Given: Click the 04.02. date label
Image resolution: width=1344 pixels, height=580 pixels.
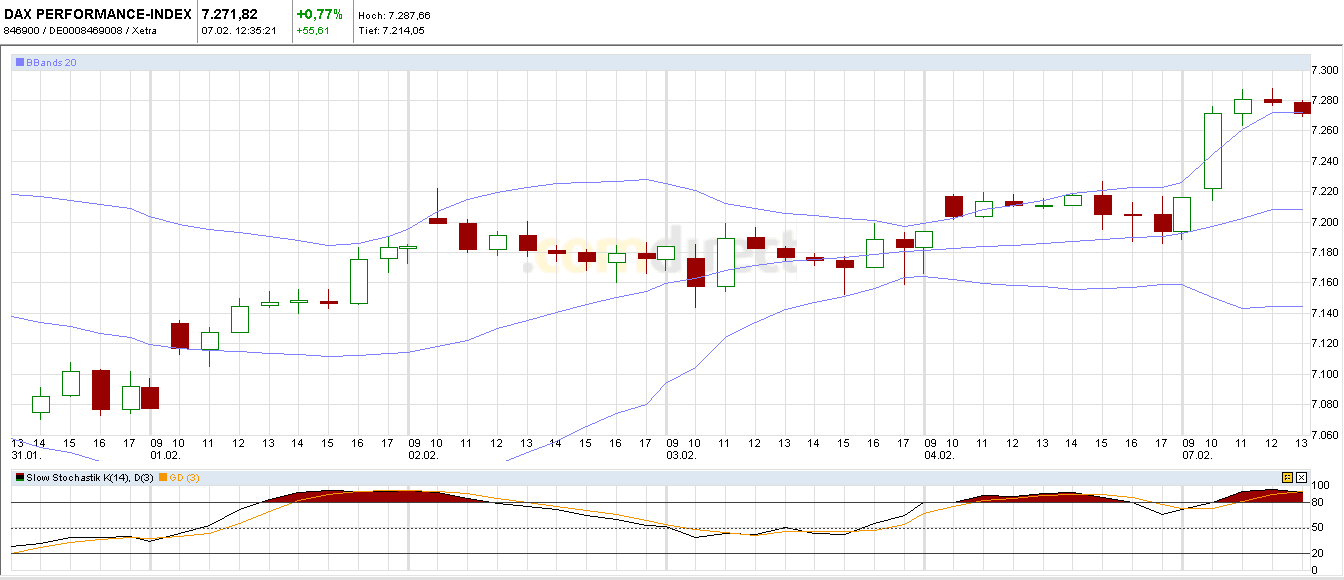Looking at the screenshot, I should tap(939, 455).
